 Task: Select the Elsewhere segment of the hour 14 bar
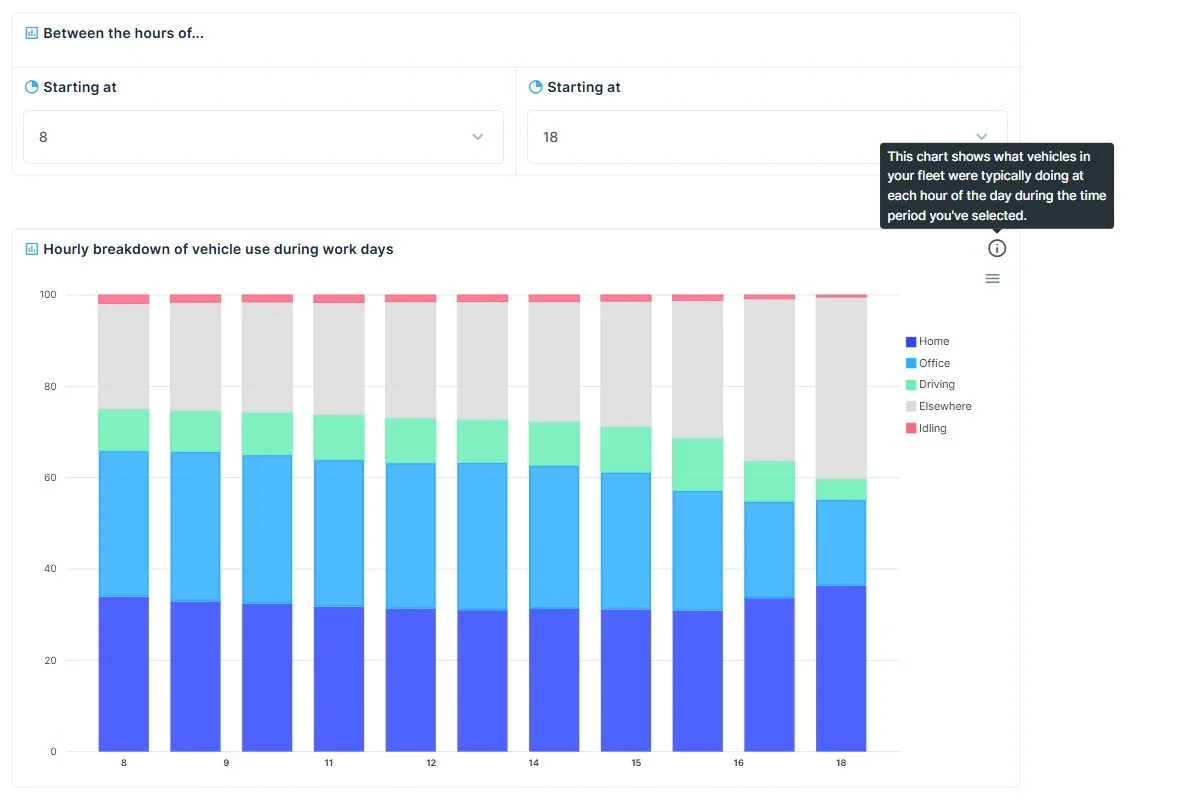[x=554, y=362]
